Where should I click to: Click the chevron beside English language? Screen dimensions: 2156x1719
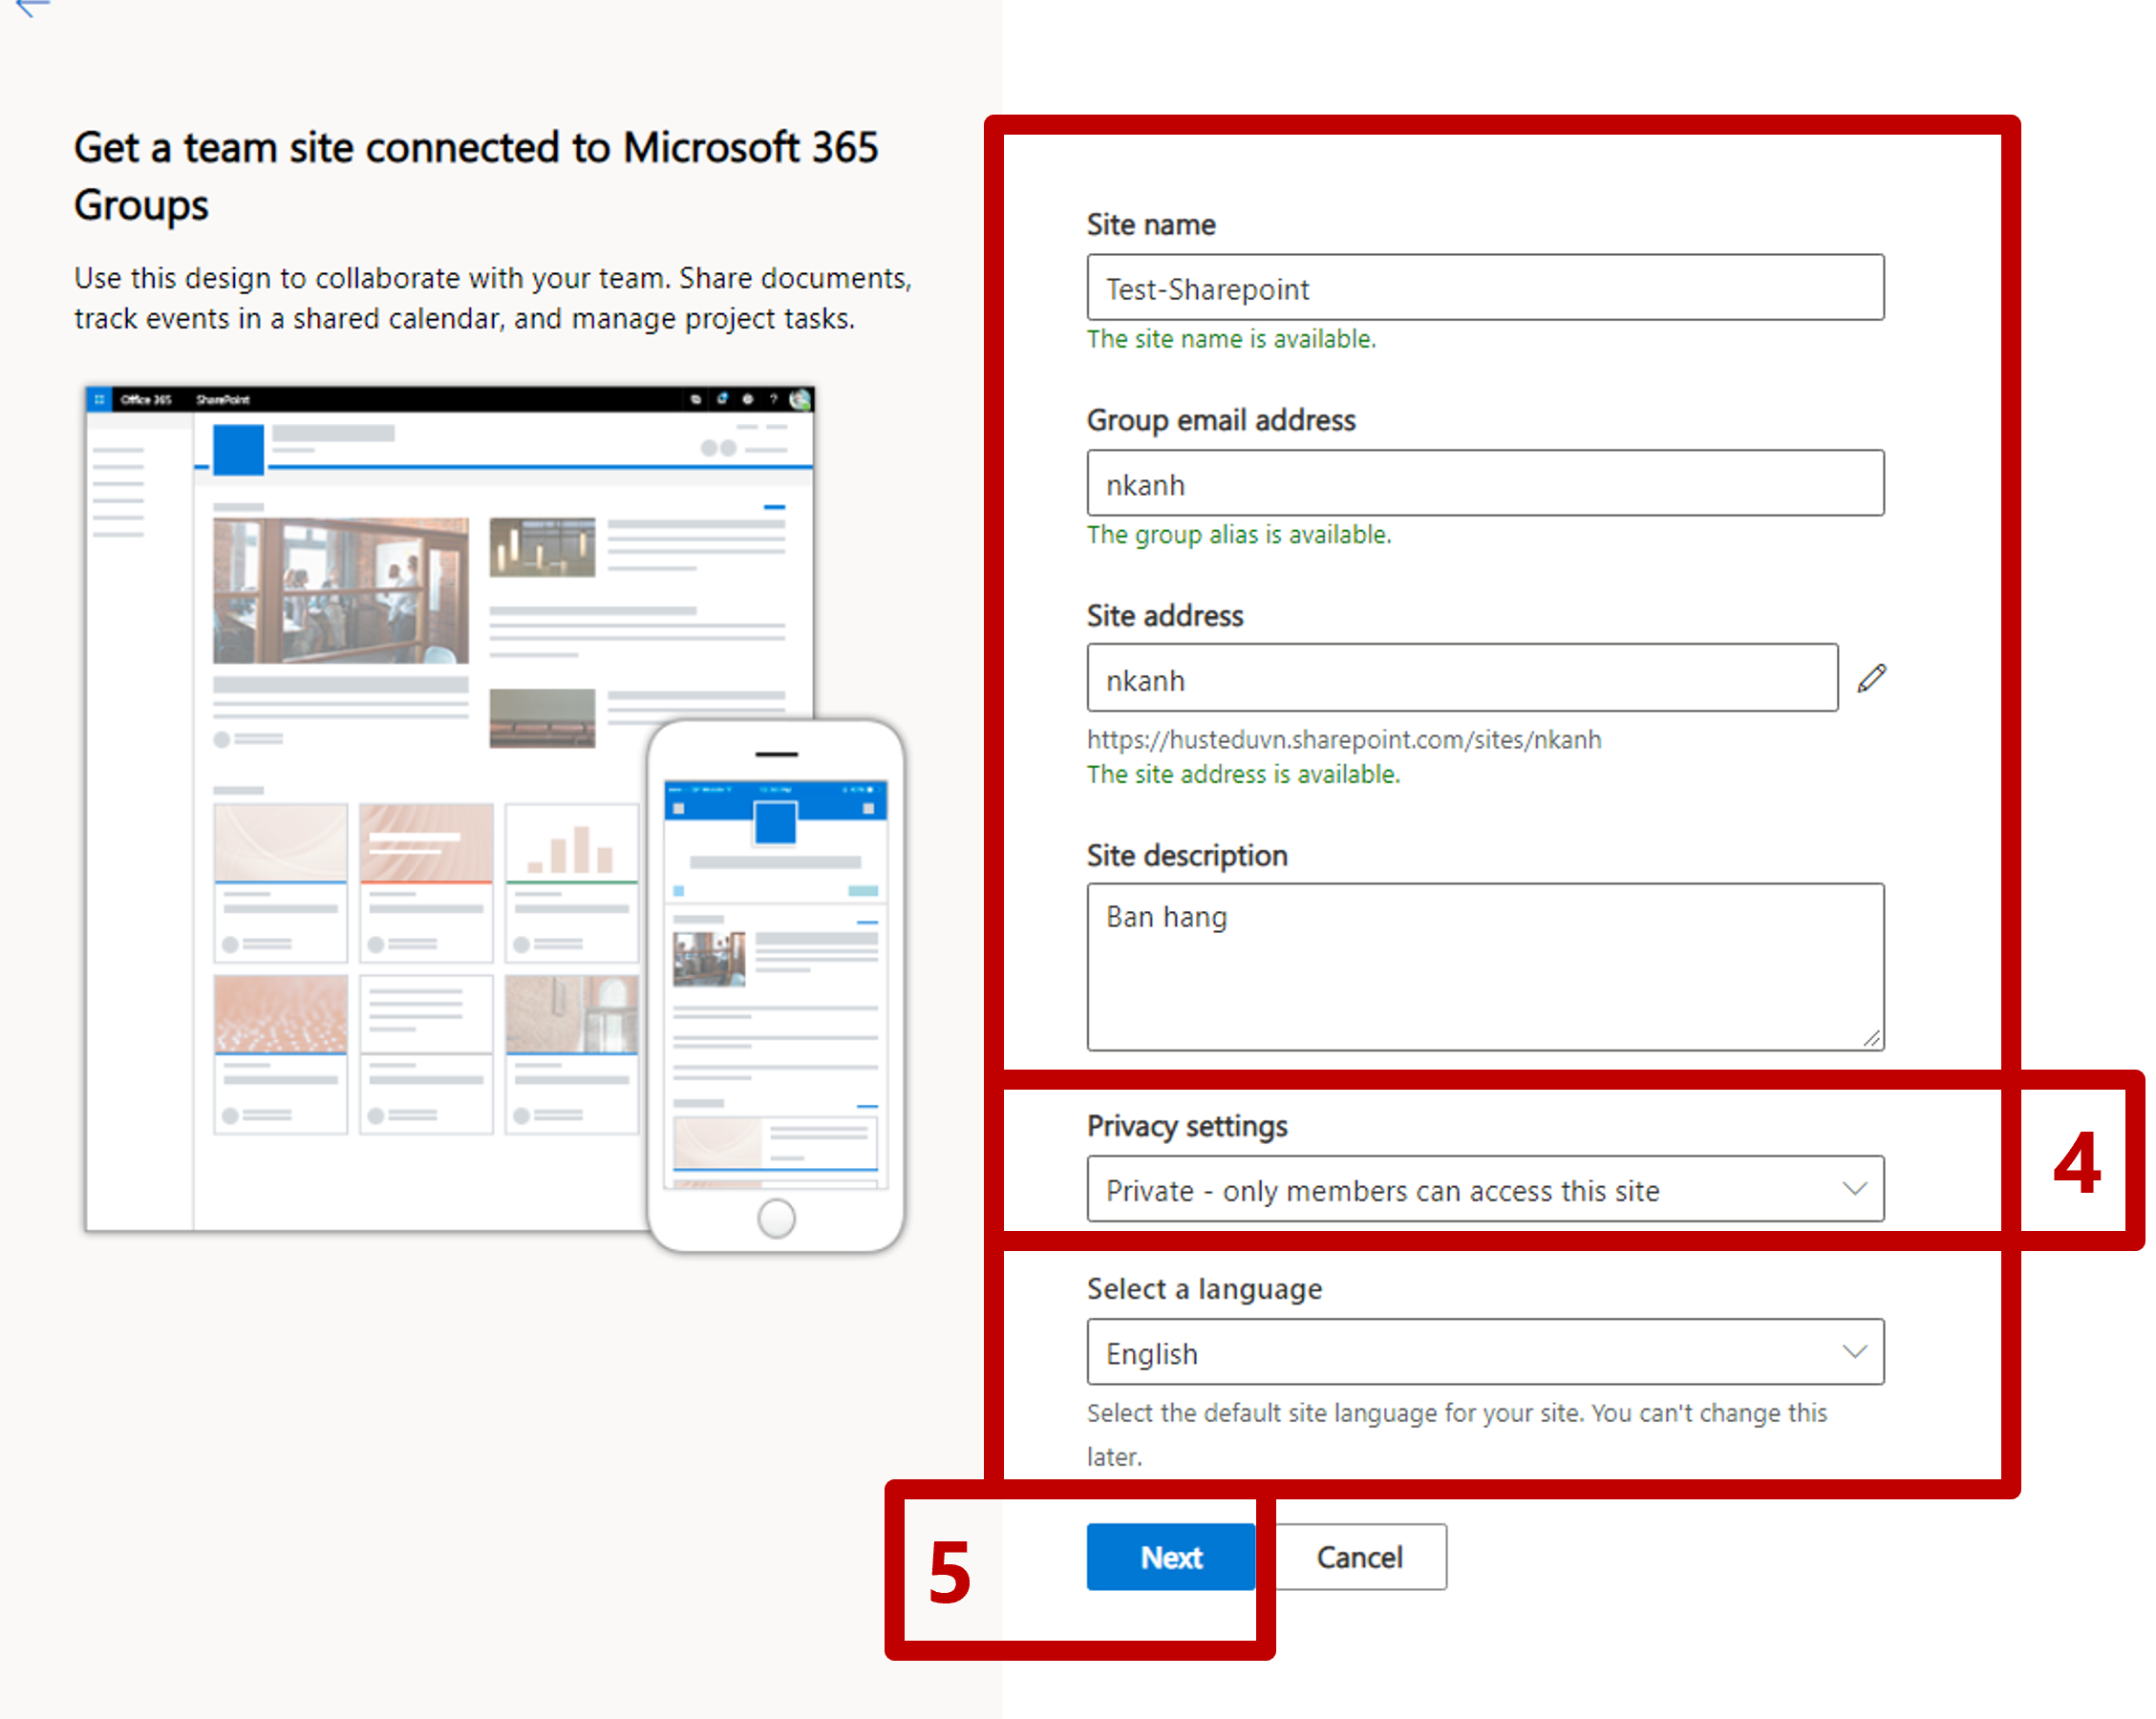1854,1352
